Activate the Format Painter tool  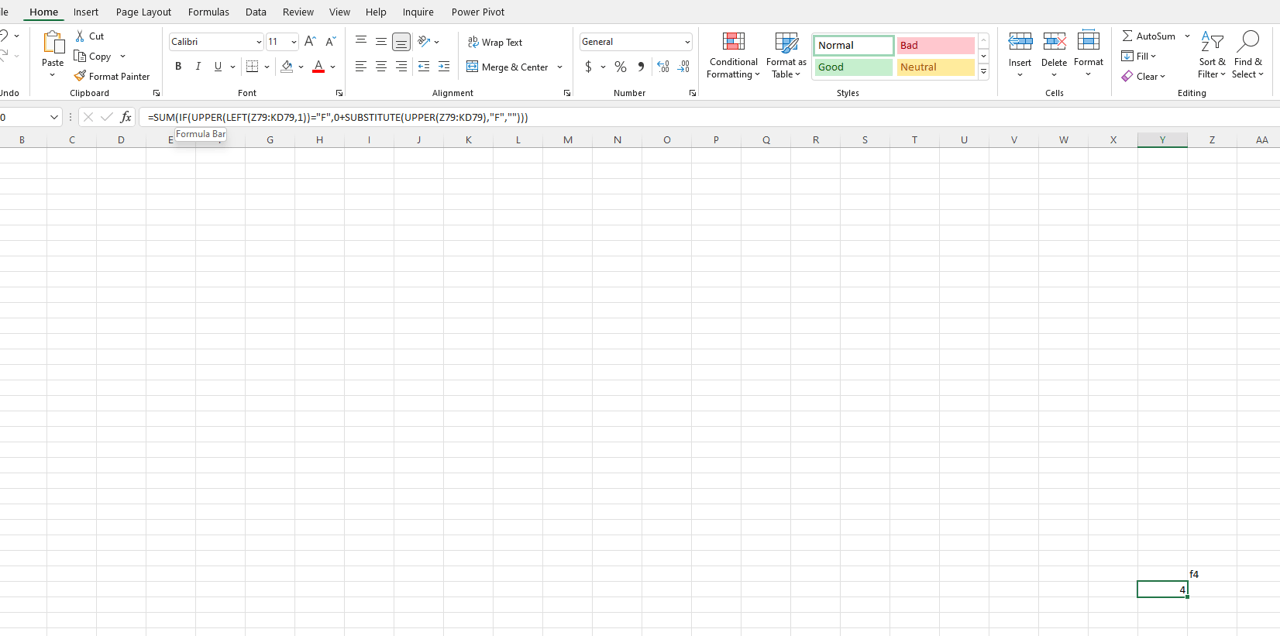(x=112, y=76)
